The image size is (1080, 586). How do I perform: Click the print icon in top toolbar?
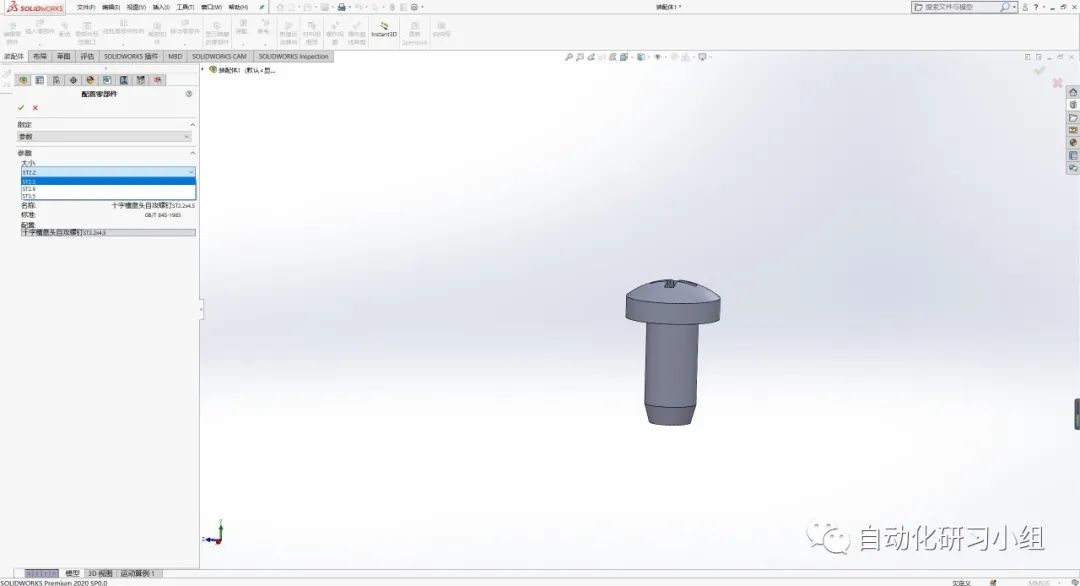pos(342,7)
